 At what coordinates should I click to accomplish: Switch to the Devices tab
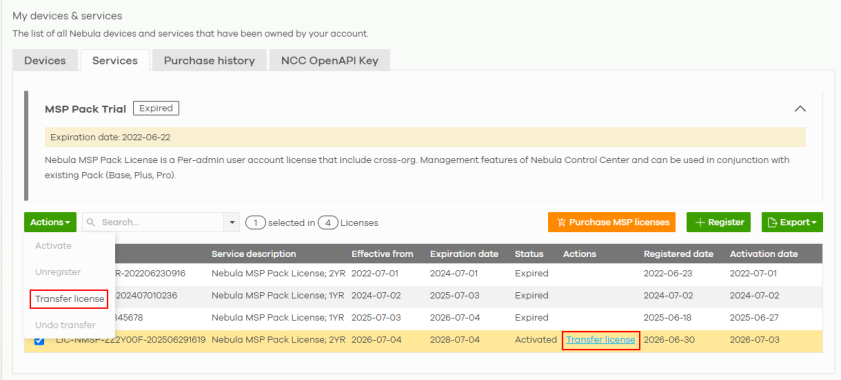(45, 61)
